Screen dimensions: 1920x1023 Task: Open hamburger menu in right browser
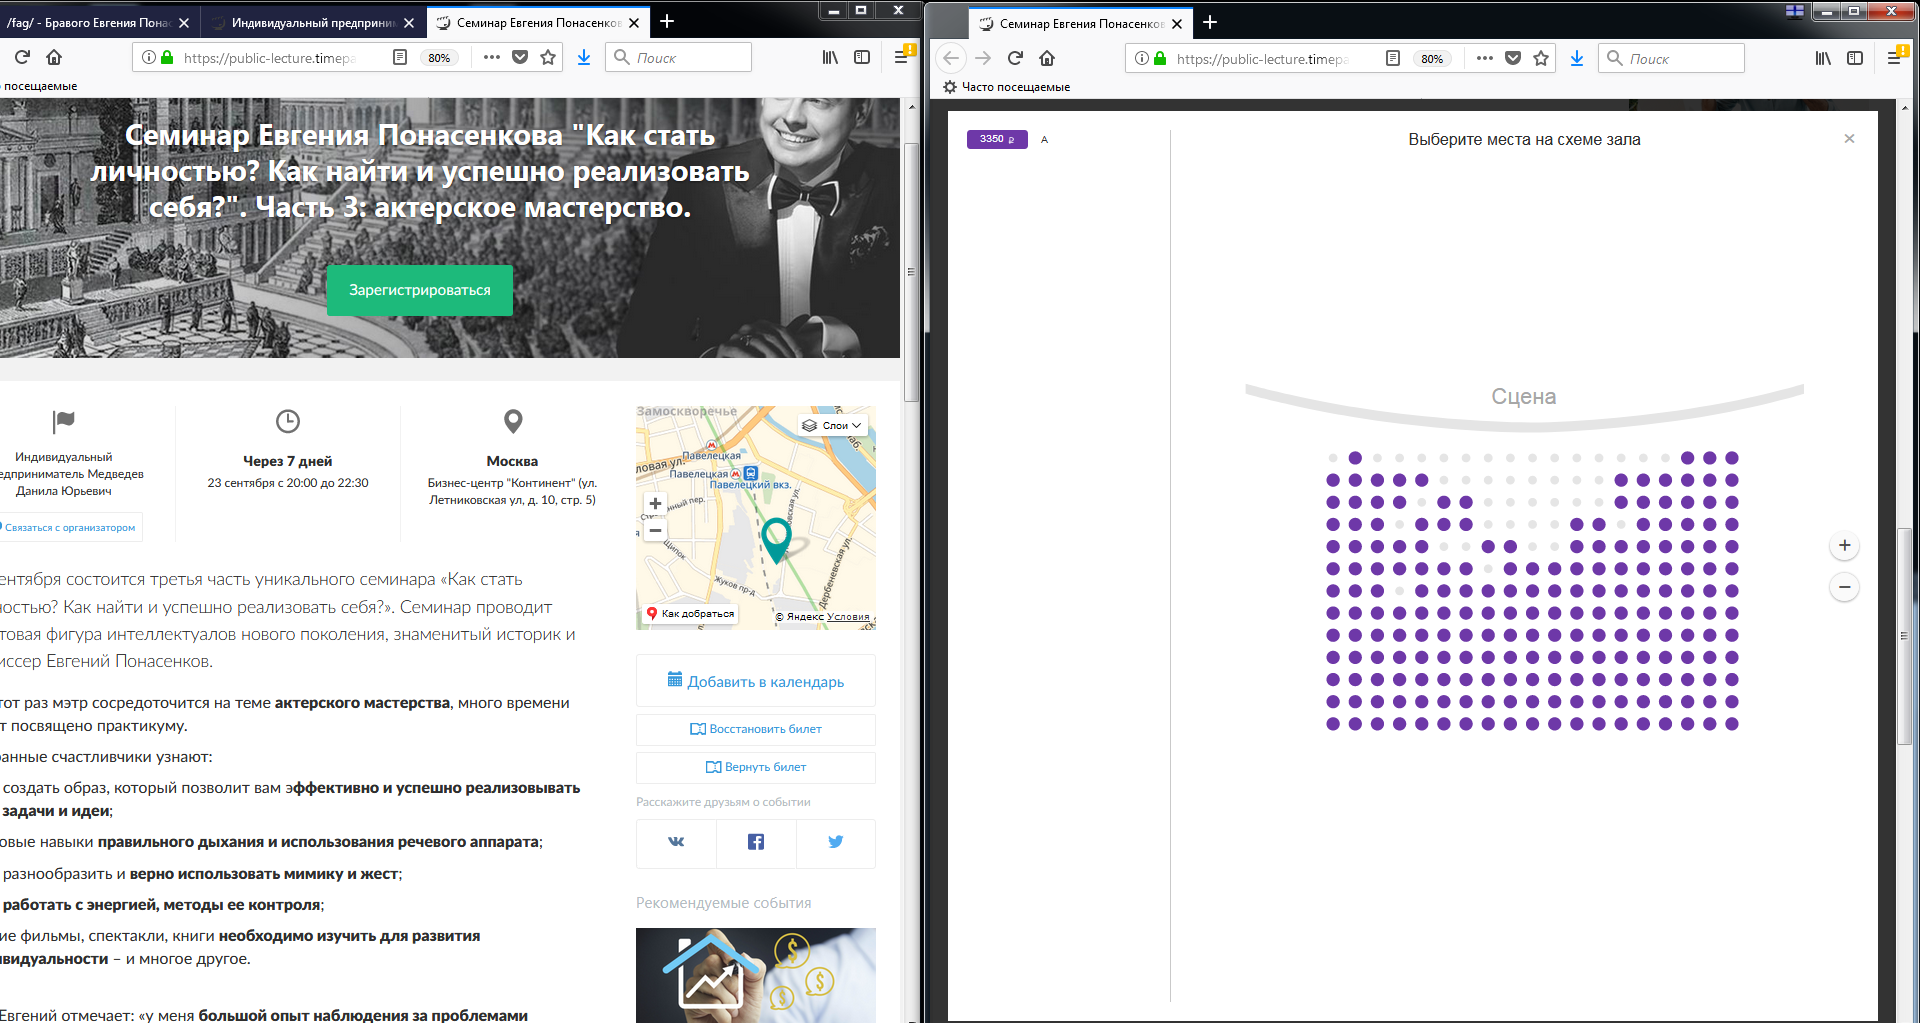pyautogui.click(x=1894, y=58)
